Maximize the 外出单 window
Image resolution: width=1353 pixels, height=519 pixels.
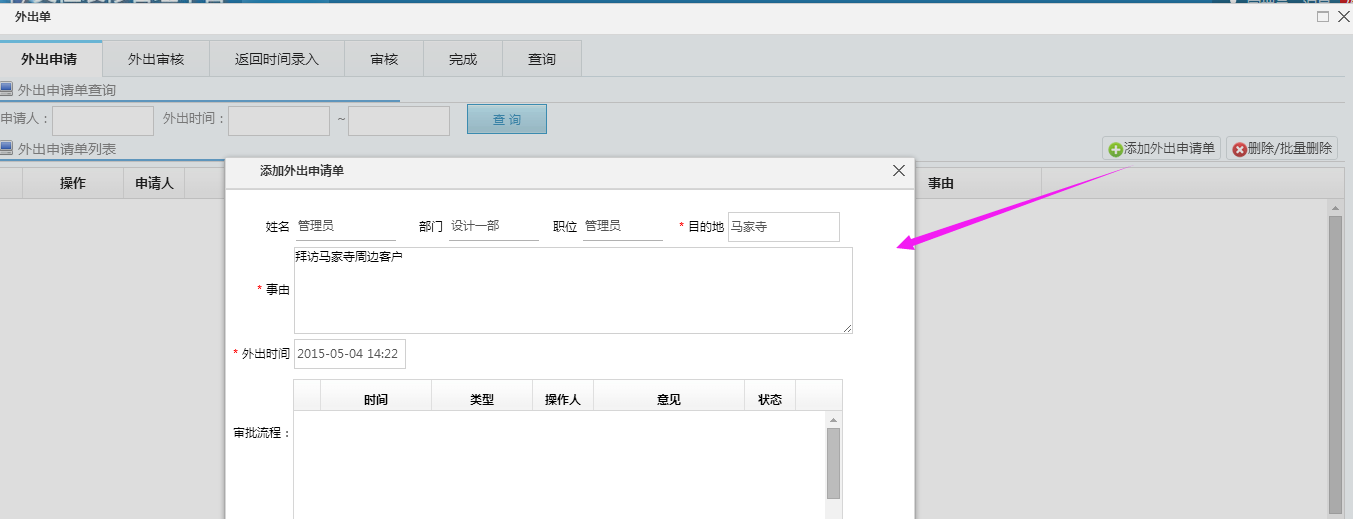[1322, 17]
